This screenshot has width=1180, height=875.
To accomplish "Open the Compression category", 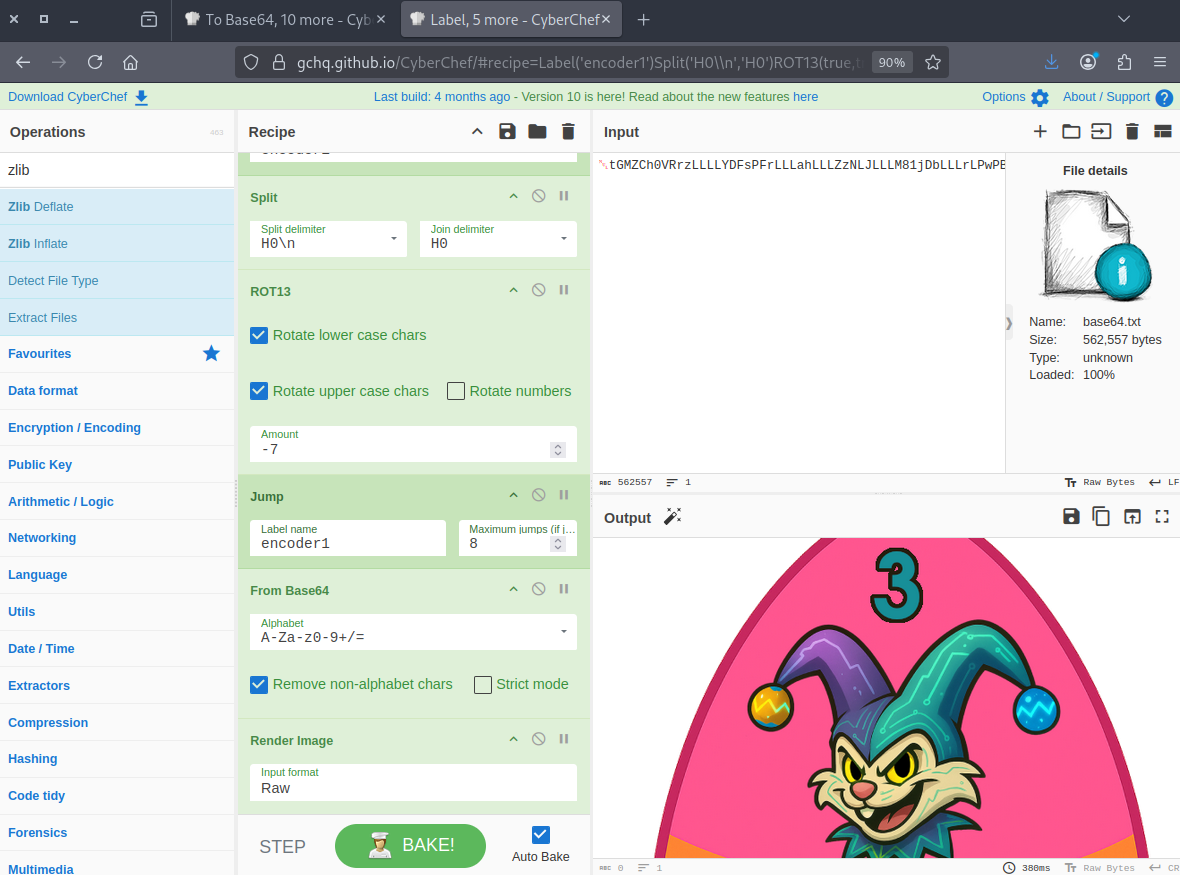I will [48, 722].
